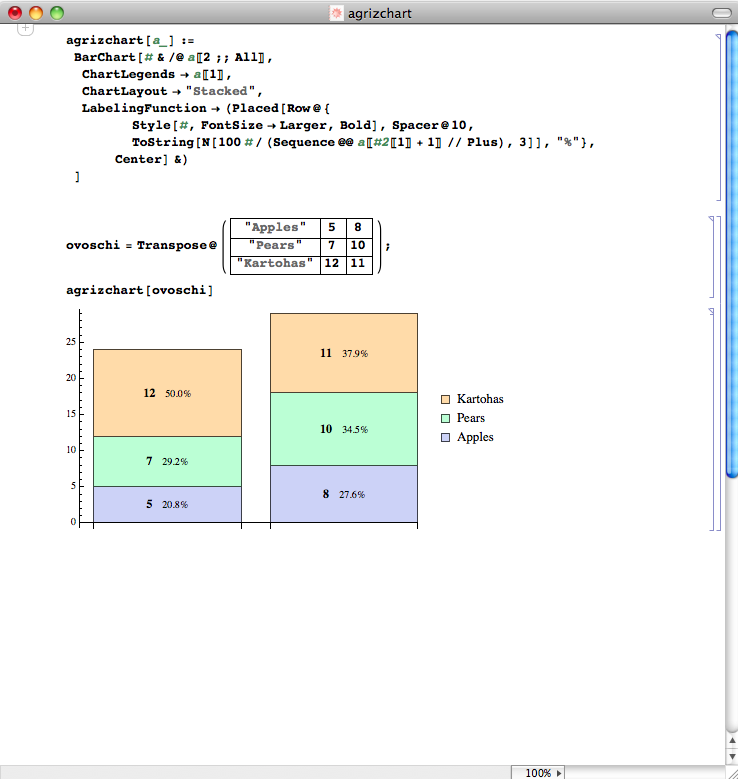Image resolution: width=738 pixels, height=779 pixels.
Task: Click the scroll down arrow
Action: click(x=730, y=756)
